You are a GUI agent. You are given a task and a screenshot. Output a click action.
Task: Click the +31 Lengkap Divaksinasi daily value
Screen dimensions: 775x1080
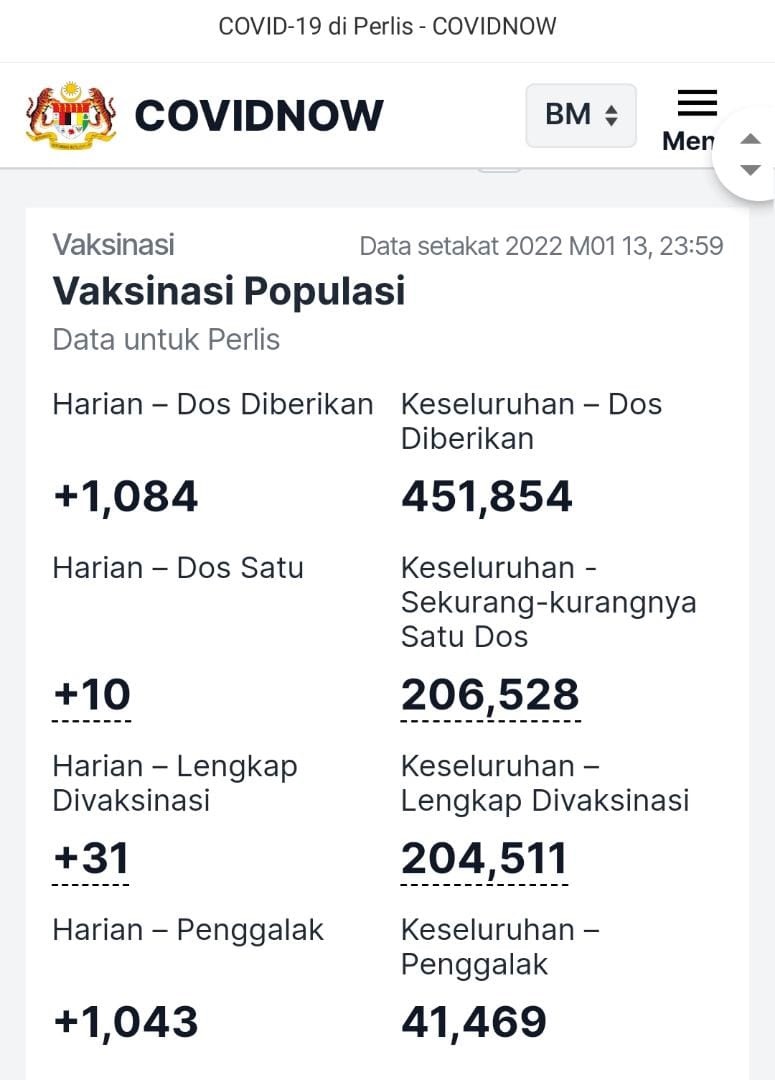(91, 858)
